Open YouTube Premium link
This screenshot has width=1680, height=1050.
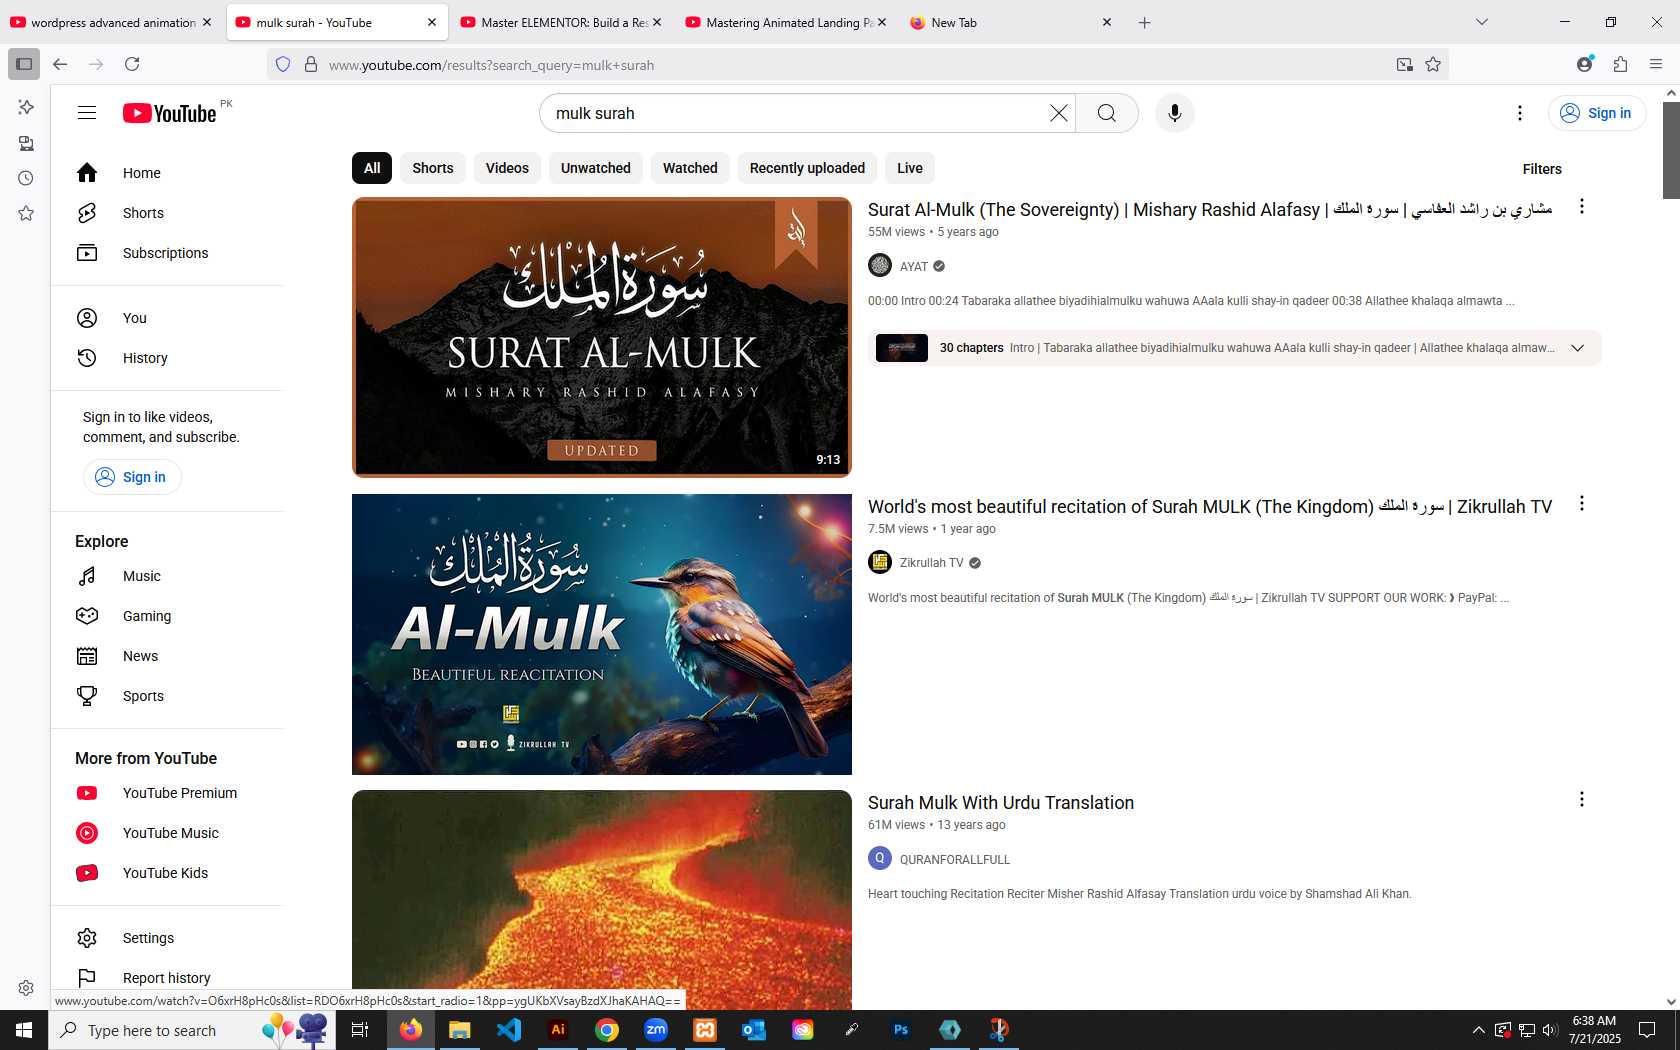click(x=167, y=793)
